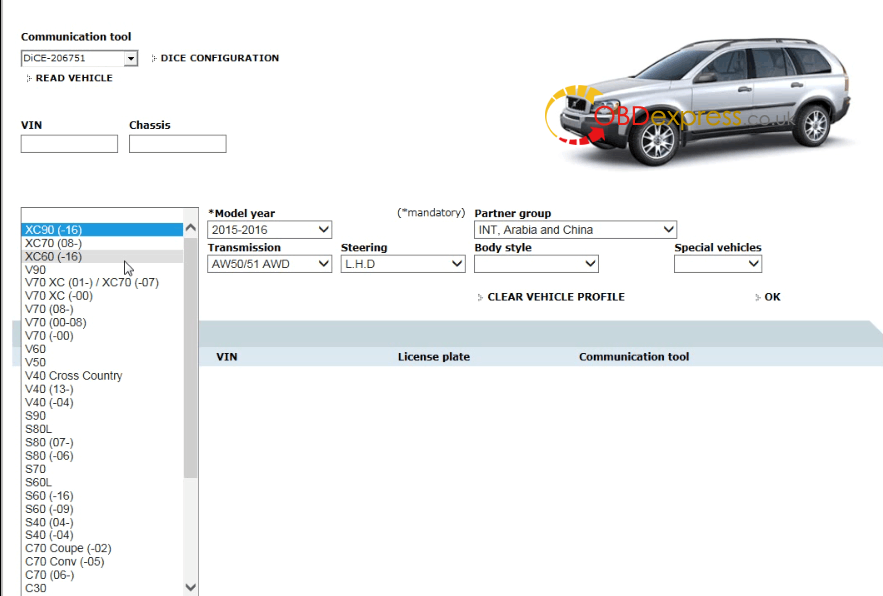
Task: Select S40 (-04) model
Action: (x=102, y=535)
